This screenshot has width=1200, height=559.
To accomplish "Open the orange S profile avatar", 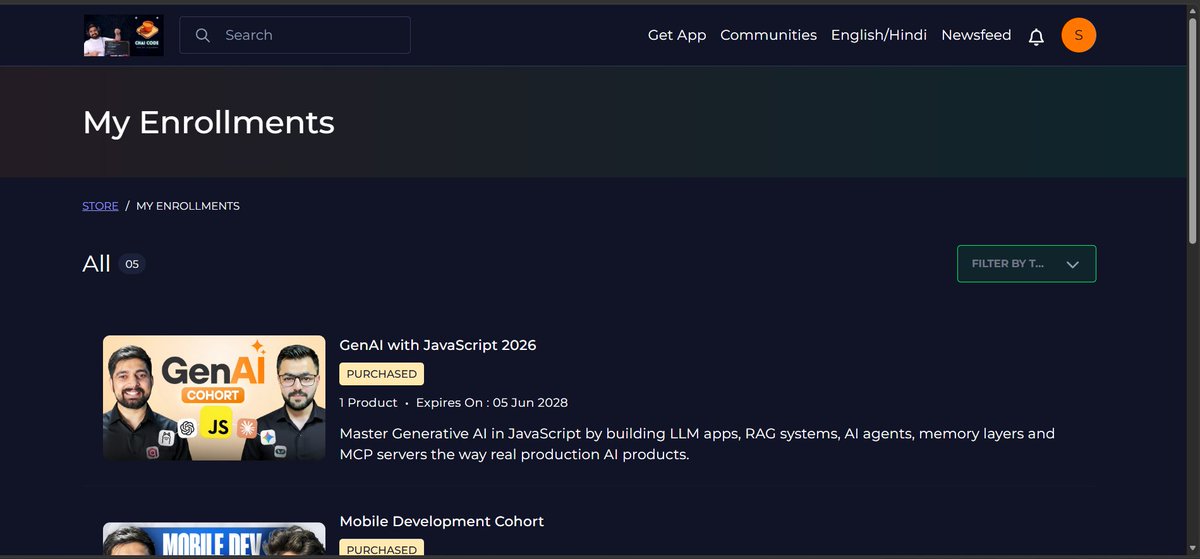I will tap(1079, 35).
